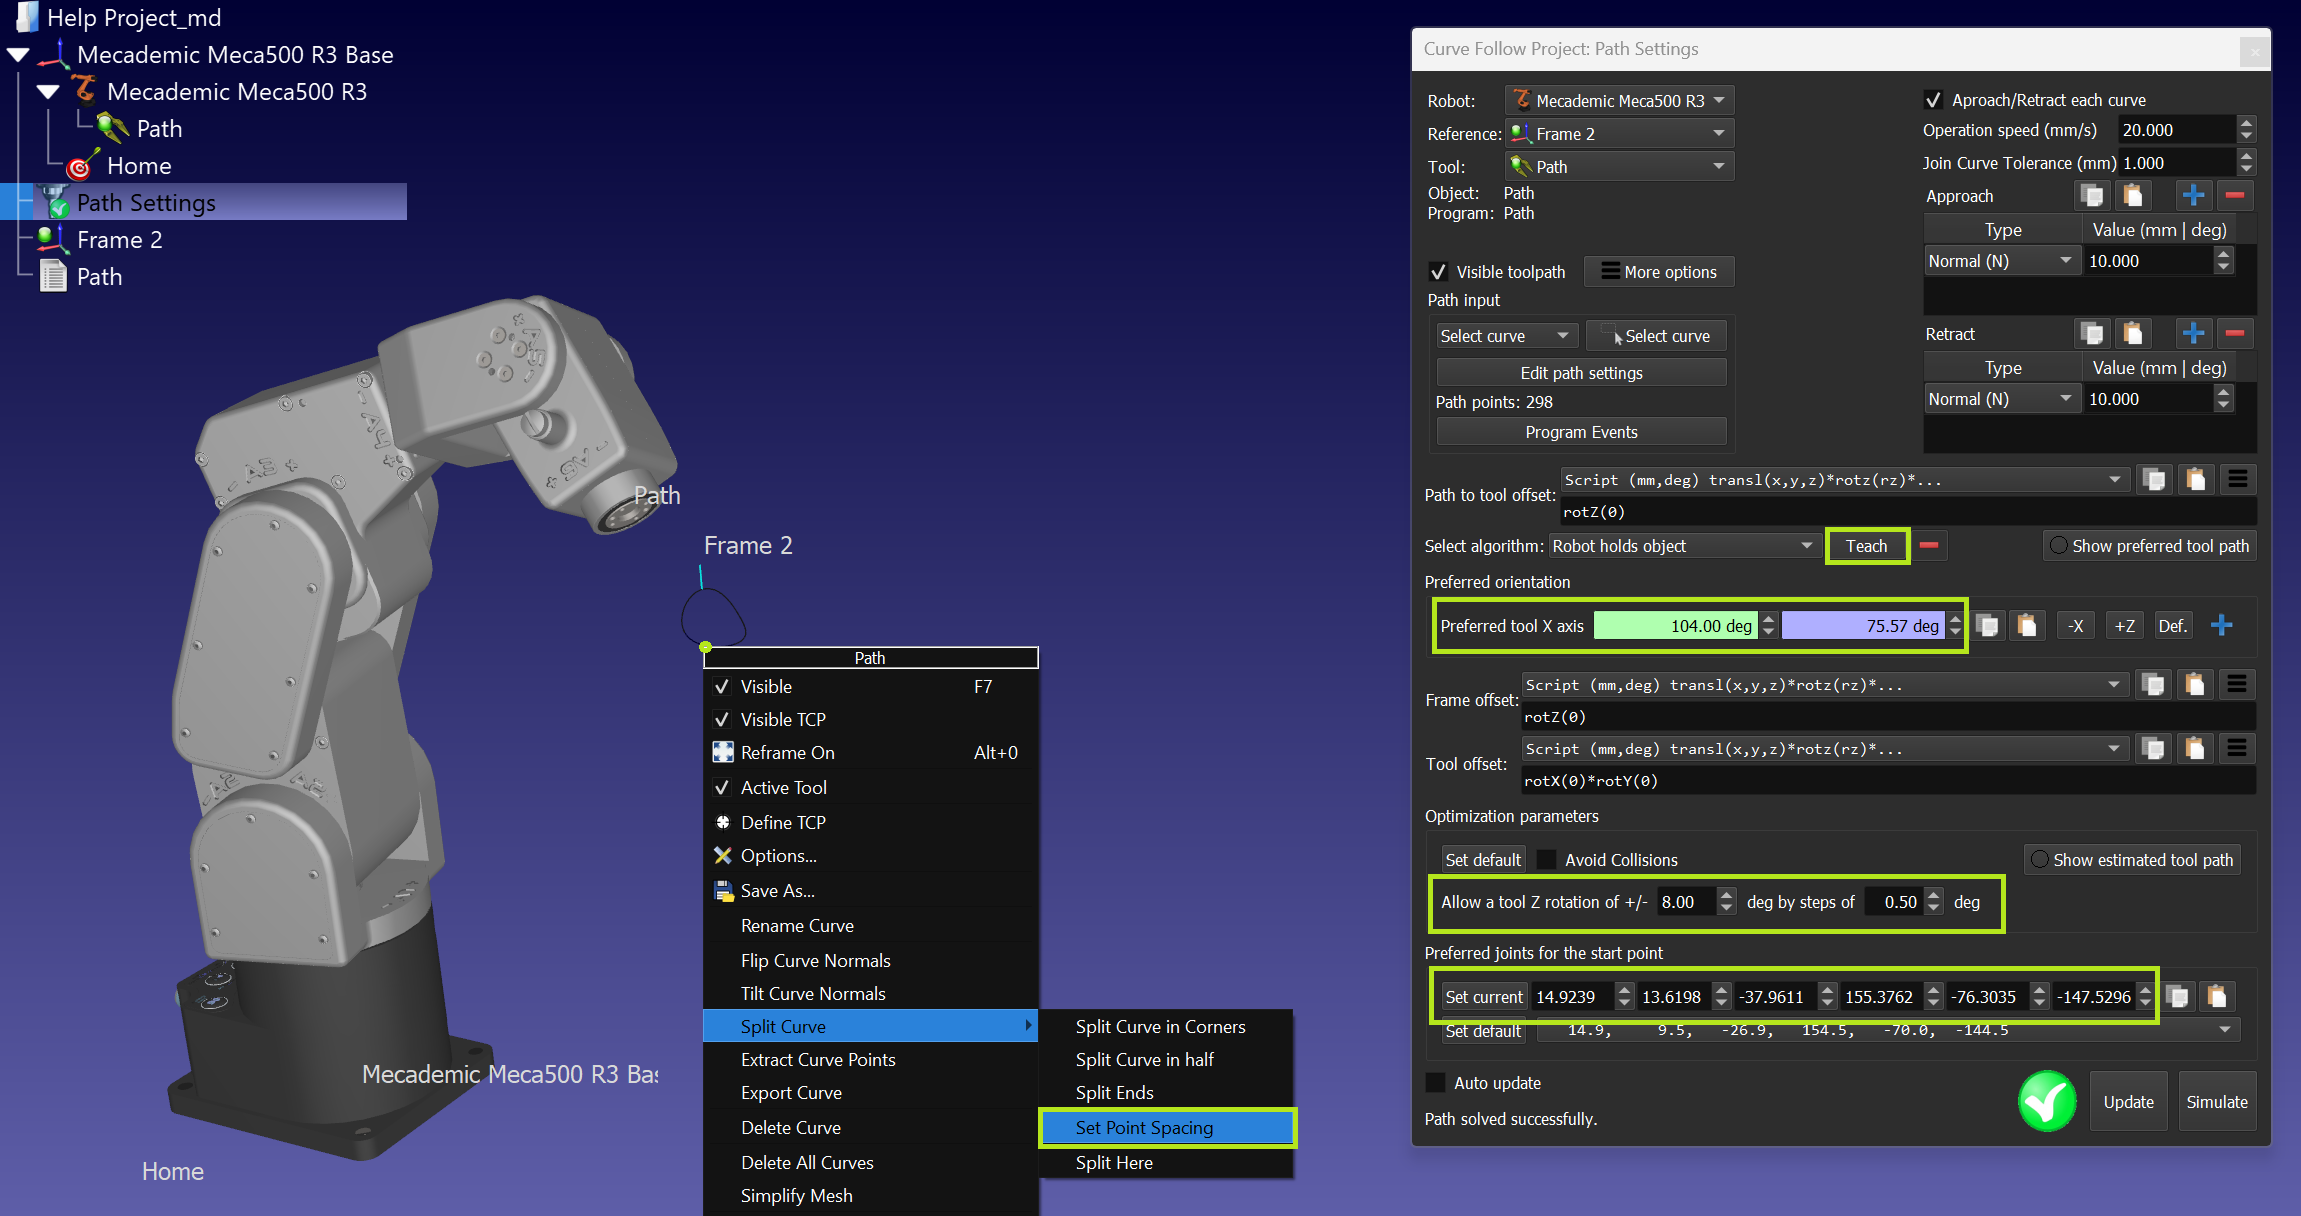Click the green checkmark confirm icon

pos(2046,1101)
